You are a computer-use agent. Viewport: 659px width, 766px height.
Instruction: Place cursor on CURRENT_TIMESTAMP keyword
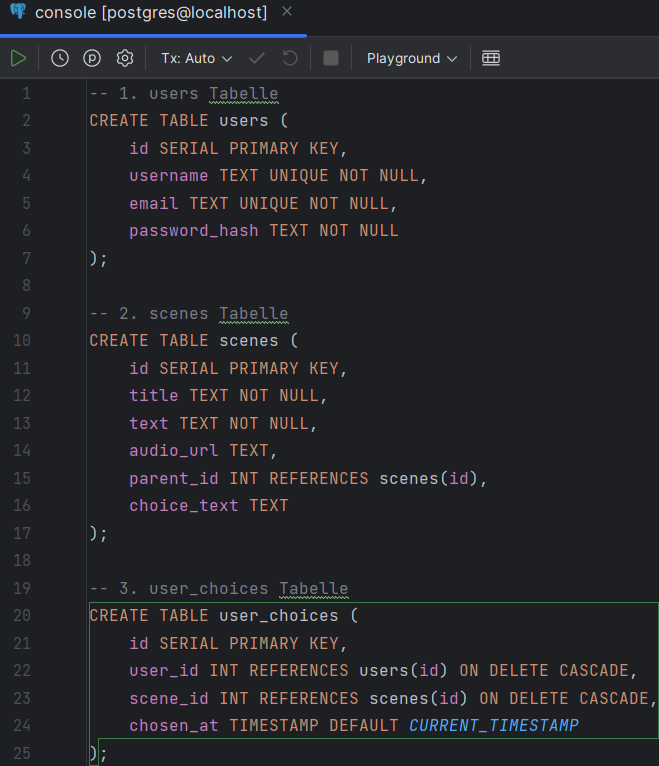[493, 725]
